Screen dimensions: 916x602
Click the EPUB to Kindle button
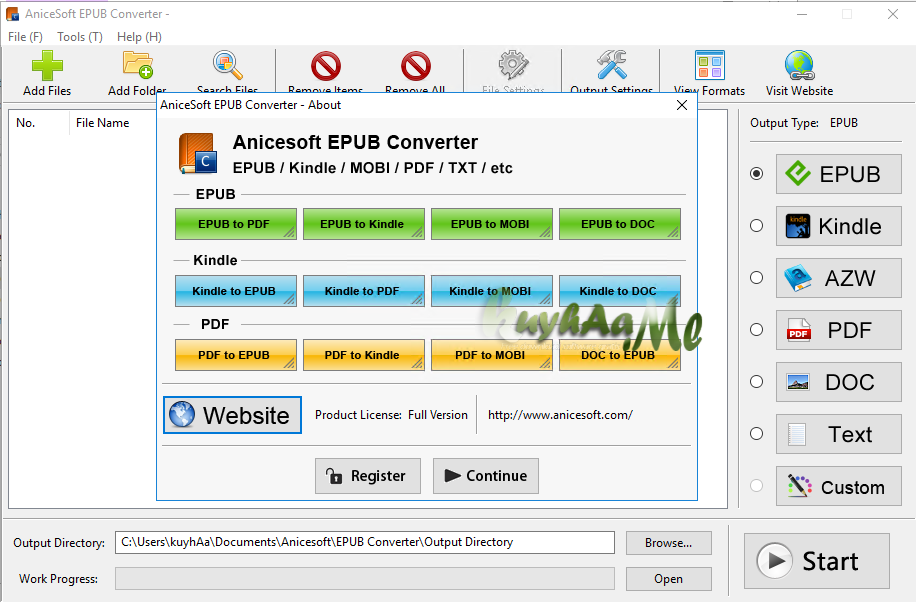click(363, 224)
